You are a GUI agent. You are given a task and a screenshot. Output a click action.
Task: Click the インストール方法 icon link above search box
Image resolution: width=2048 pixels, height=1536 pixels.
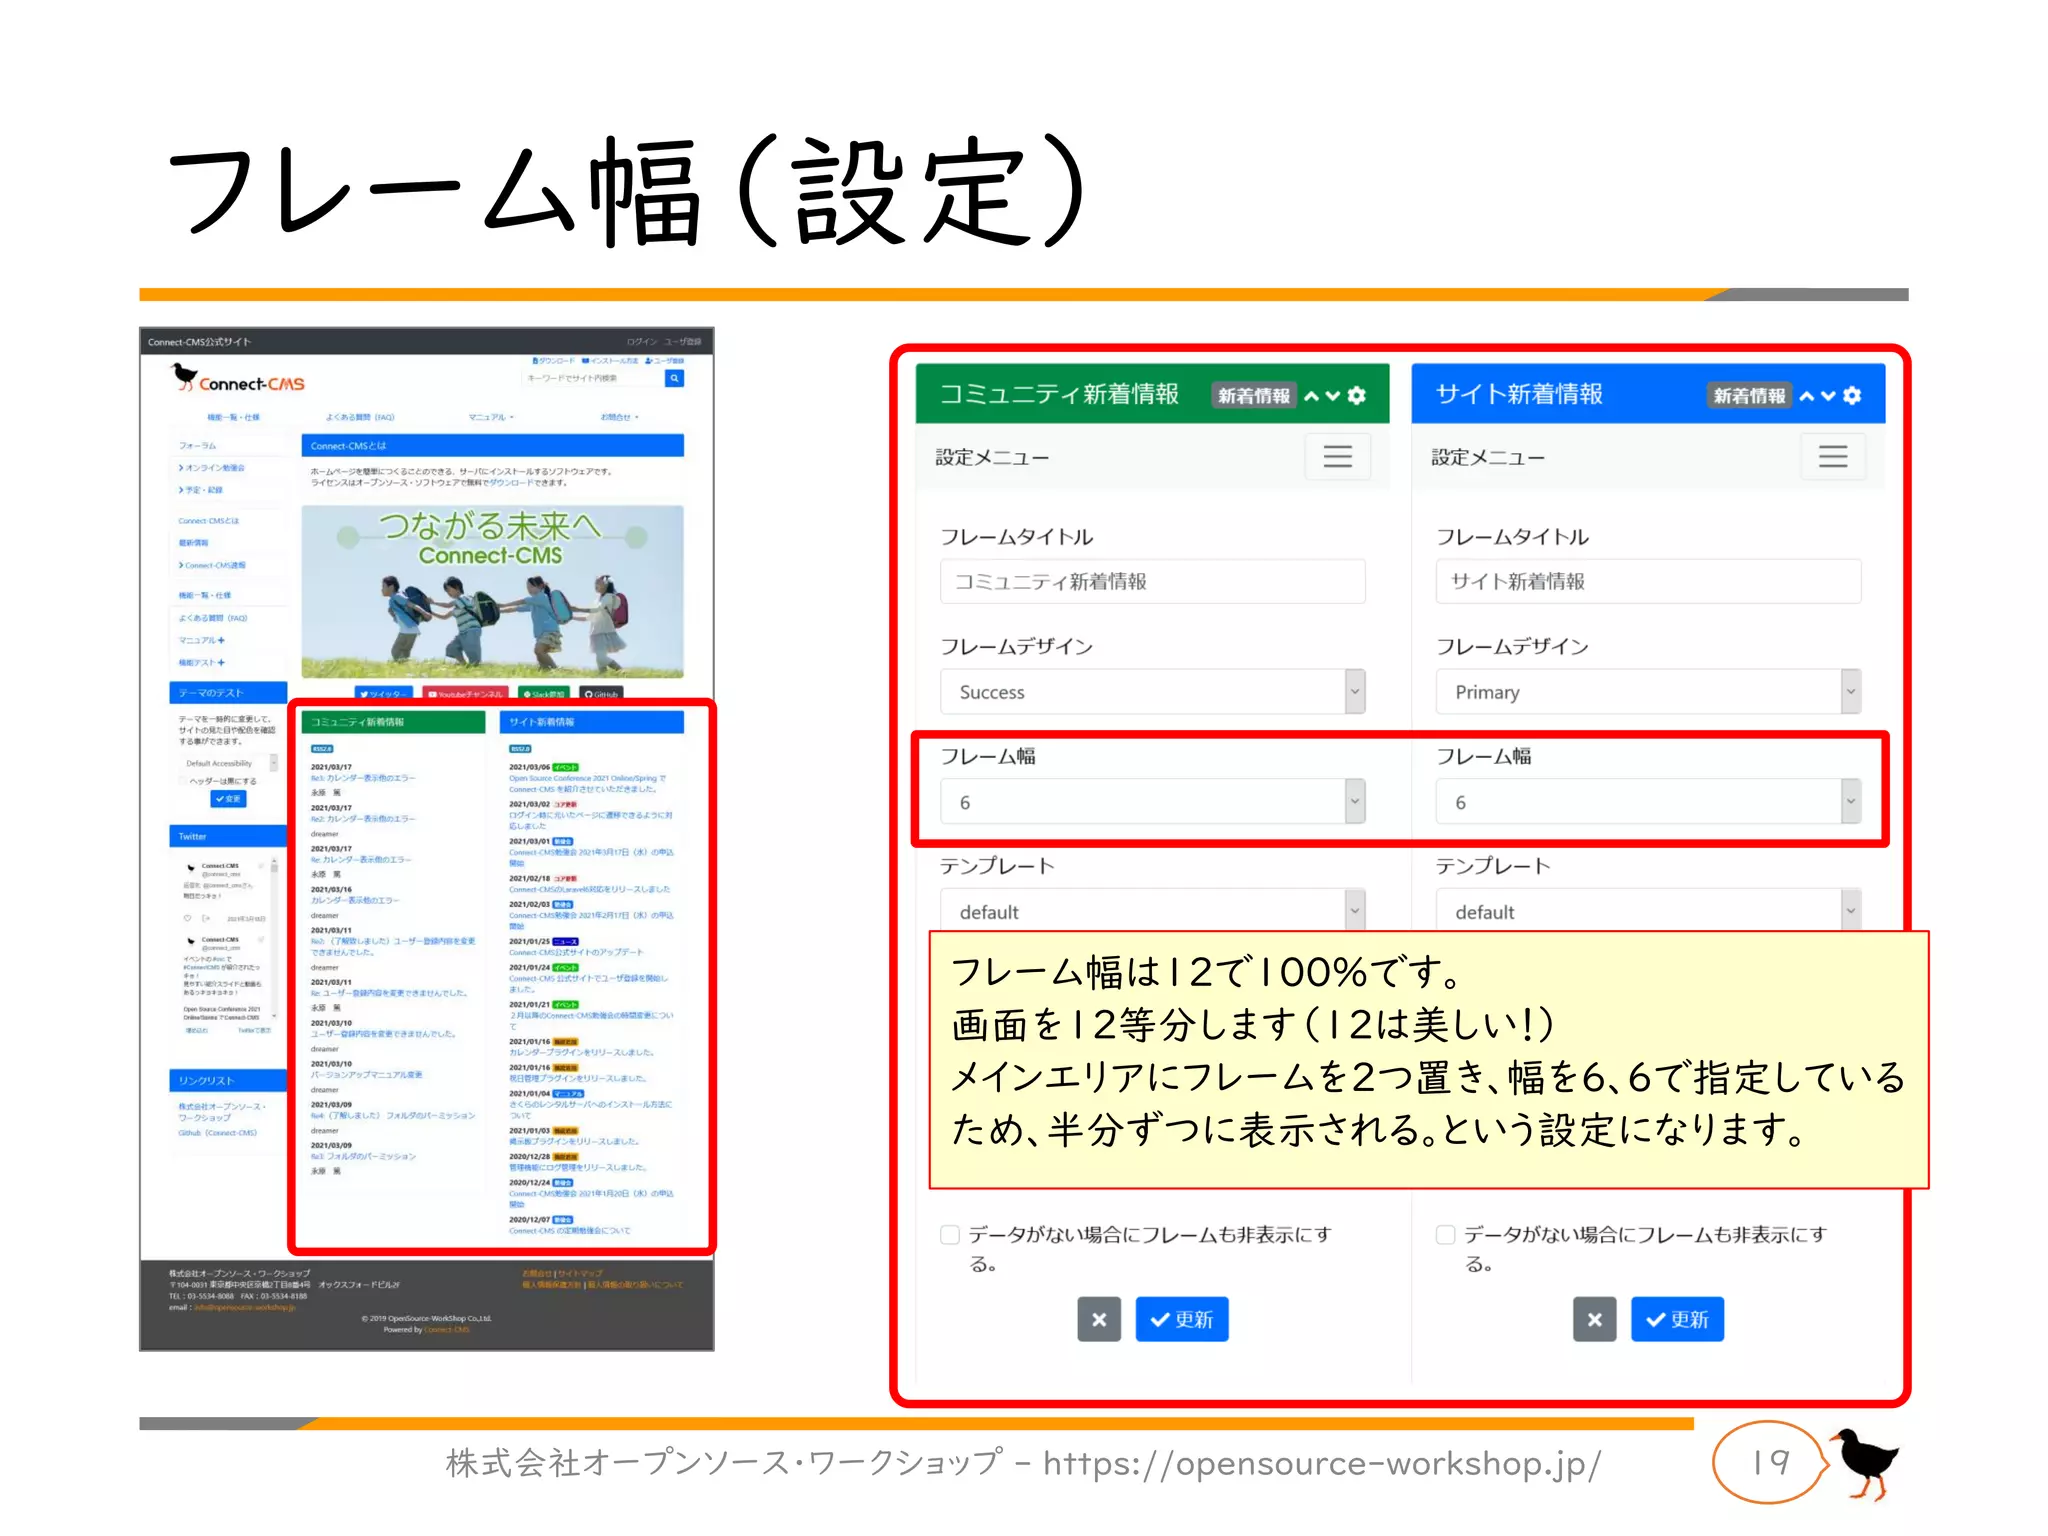pyautogui.click(x=610, y=360)
